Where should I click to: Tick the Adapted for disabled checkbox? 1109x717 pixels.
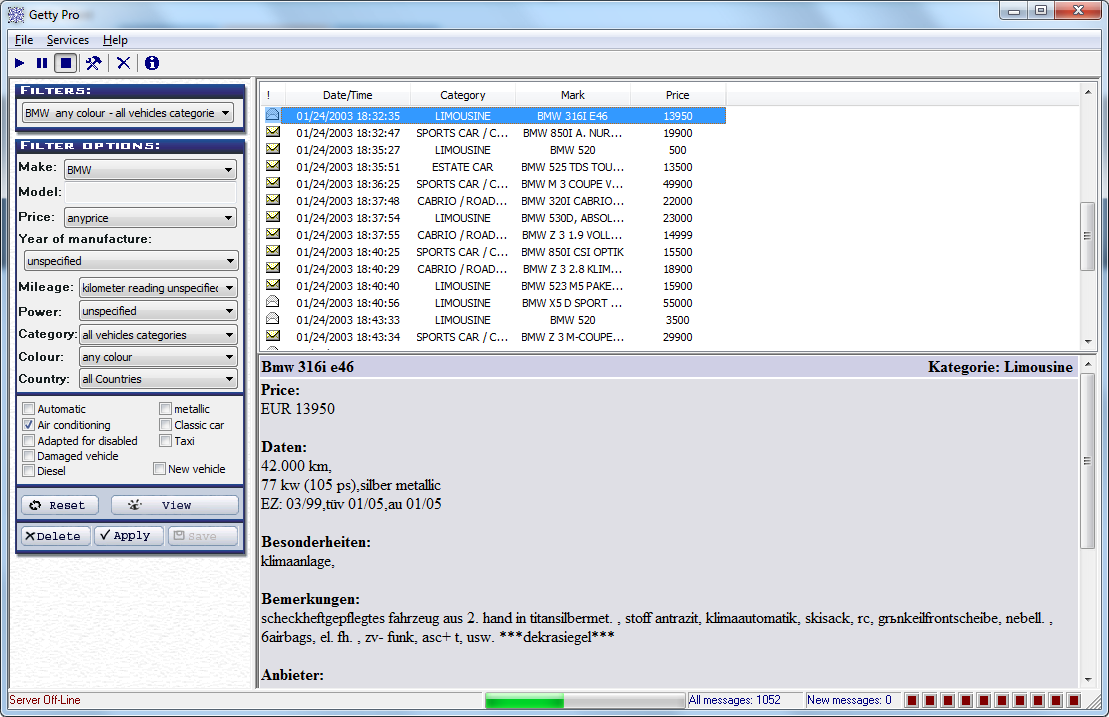(28, 441)
